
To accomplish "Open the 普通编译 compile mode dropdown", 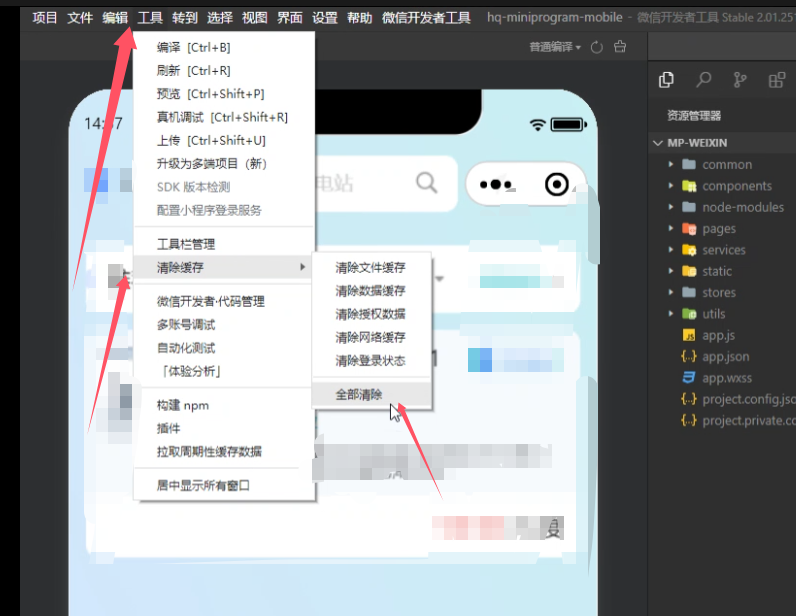I will pos(555,47).
